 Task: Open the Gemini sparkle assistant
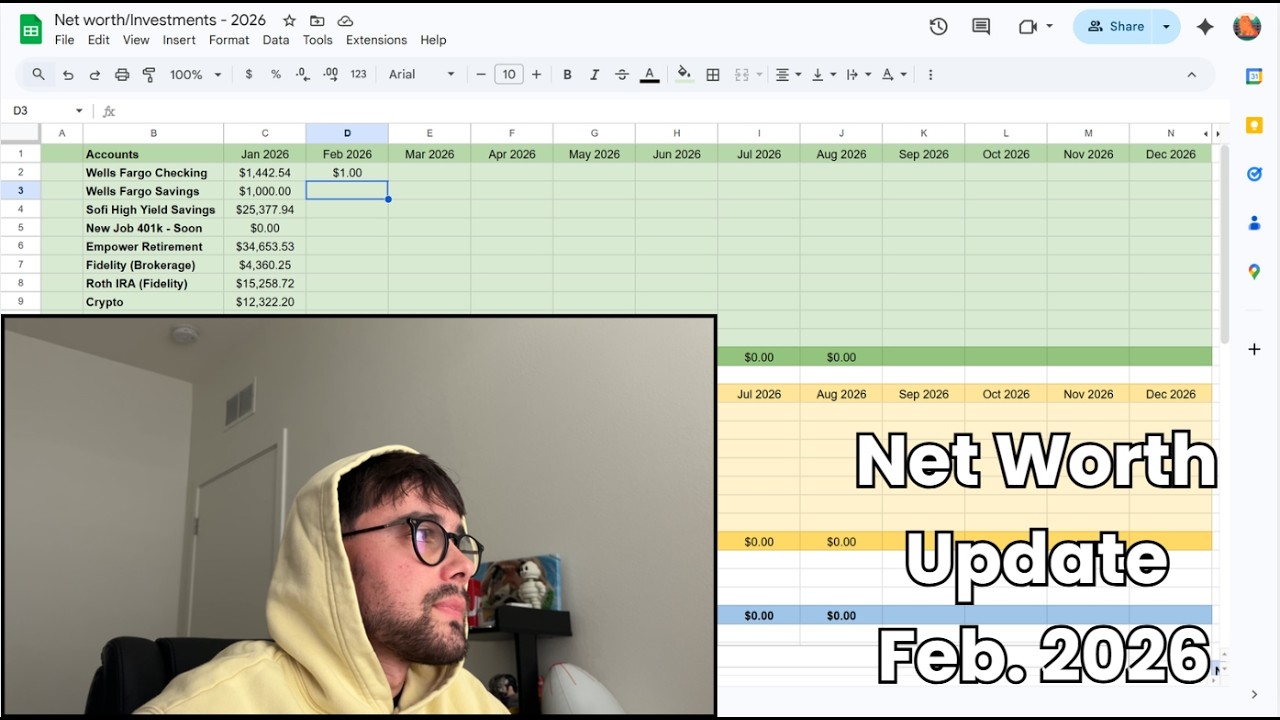click(x=1205, y=27)
